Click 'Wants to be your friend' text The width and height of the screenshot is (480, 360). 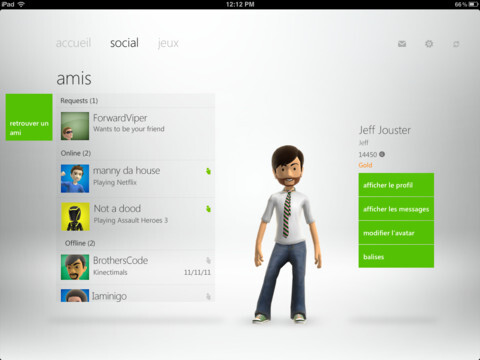tap(129, 129)
